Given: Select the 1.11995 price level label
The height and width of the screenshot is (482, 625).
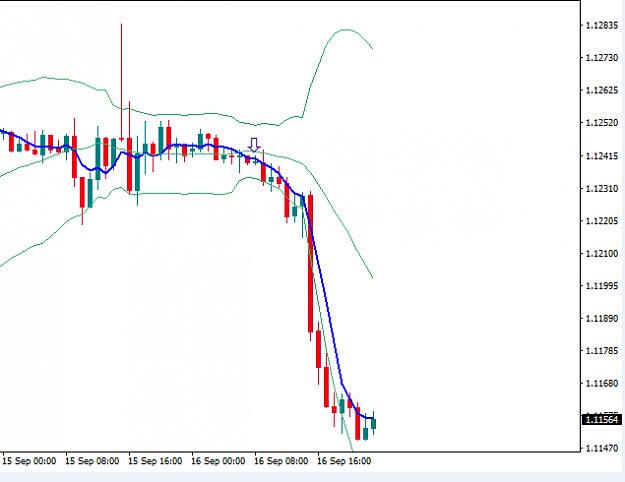Looking at the screenshot, I should tap(601, 286).
